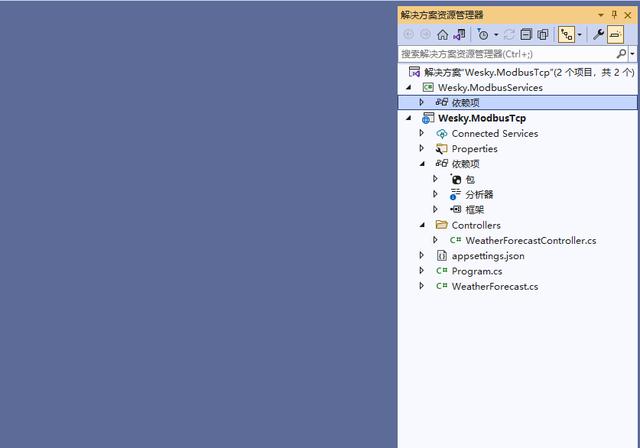The height and width of the screenshot is (448, 640).
Task: Open the dropdown arrow beside the pending changes filter
Action: click(496, 35)
